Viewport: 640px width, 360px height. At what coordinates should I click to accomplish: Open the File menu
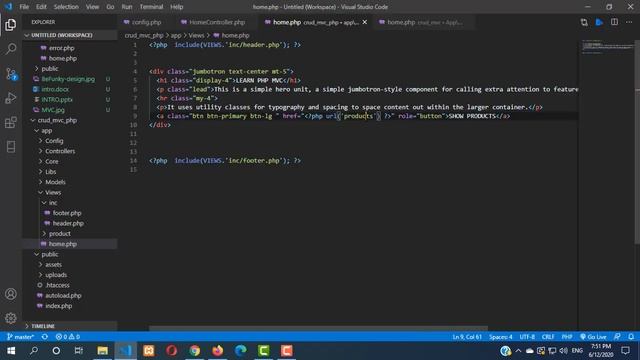point(24,7)
